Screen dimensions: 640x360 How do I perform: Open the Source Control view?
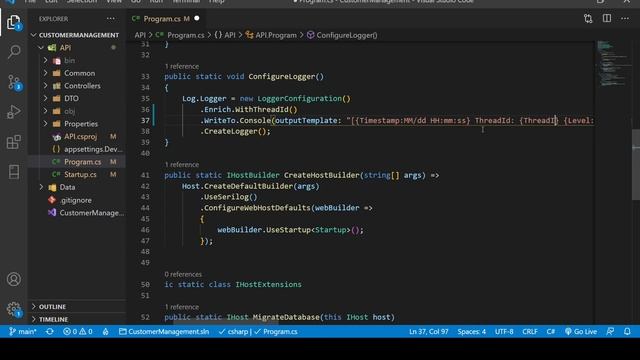click(x=14, y=82)
